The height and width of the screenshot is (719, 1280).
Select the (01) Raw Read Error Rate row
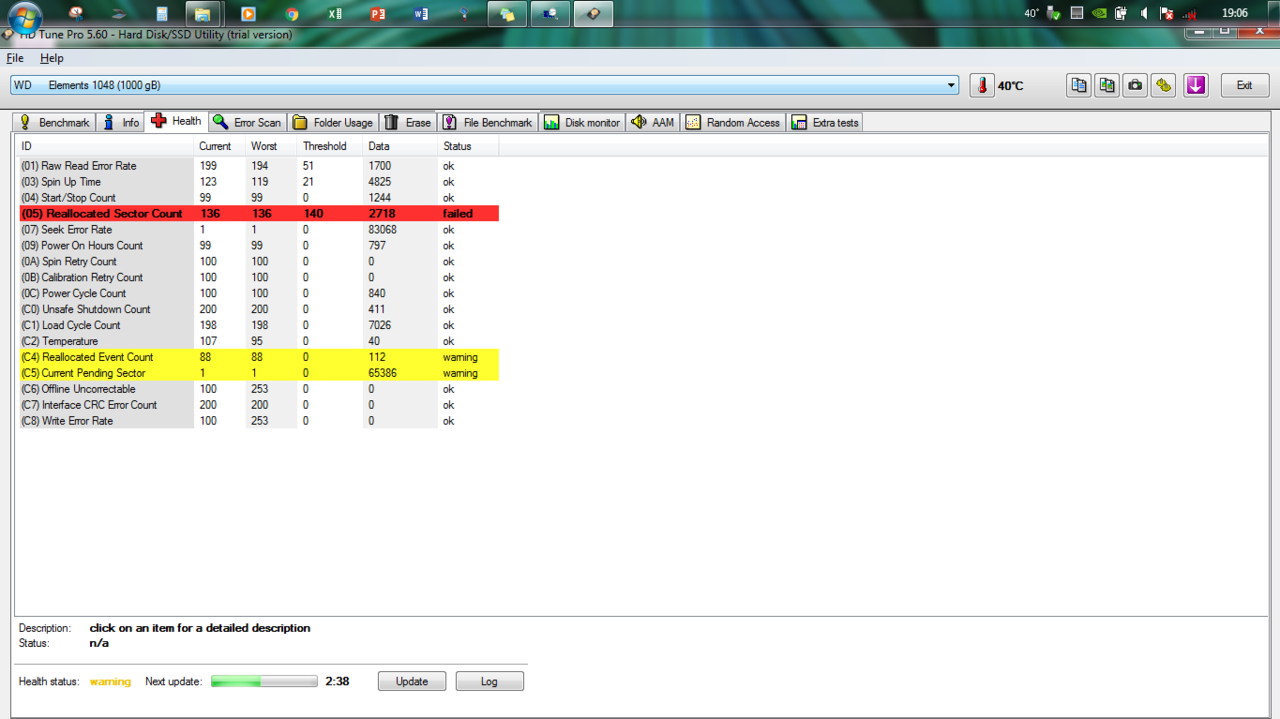click(258, 166)
